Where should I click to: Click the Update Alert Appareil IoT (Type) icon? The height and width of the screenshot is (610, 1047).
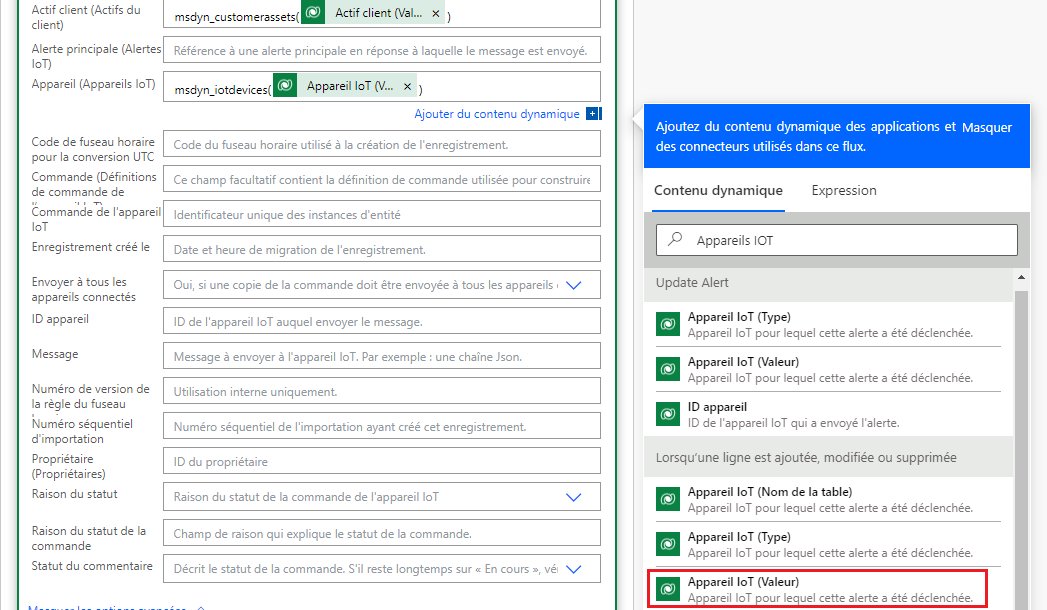[x=668, y=324]
